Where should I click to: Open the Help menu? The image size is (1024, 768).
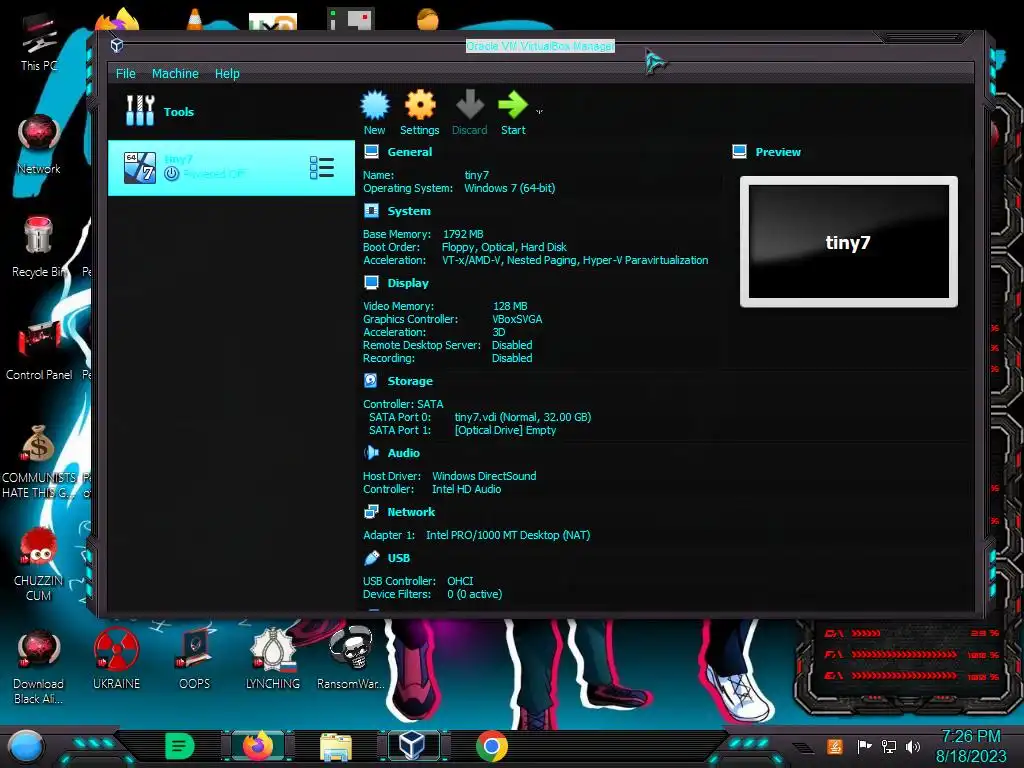(x=227, y=74)
